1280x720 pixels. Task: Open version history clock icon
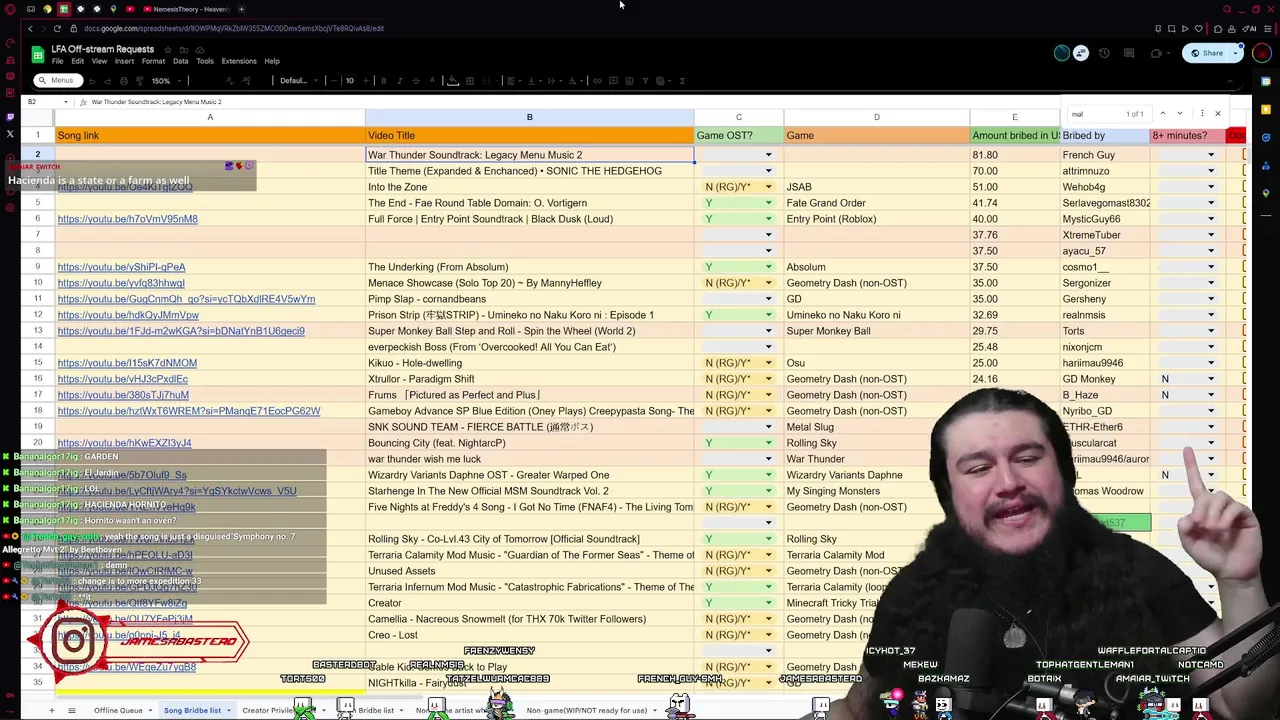(1104, 53)
